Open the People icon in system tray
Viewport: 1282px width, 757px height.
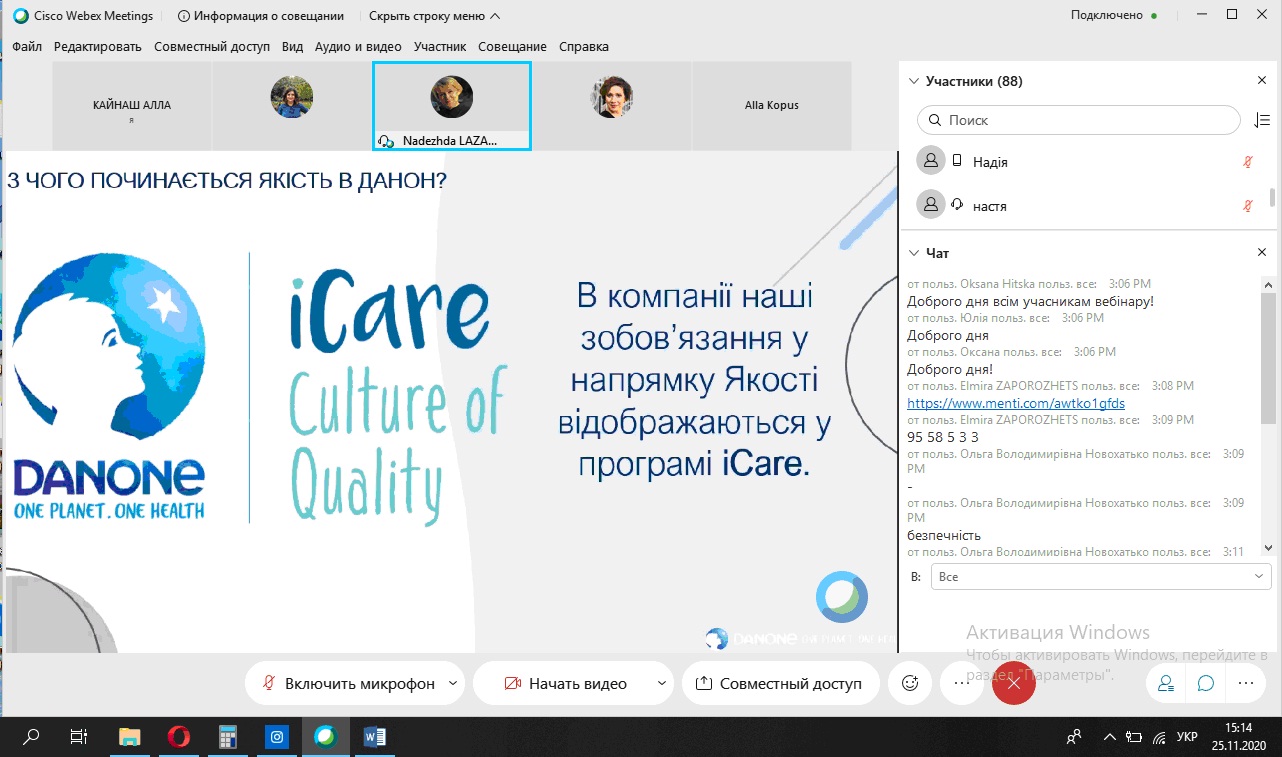click(1074, 737)
